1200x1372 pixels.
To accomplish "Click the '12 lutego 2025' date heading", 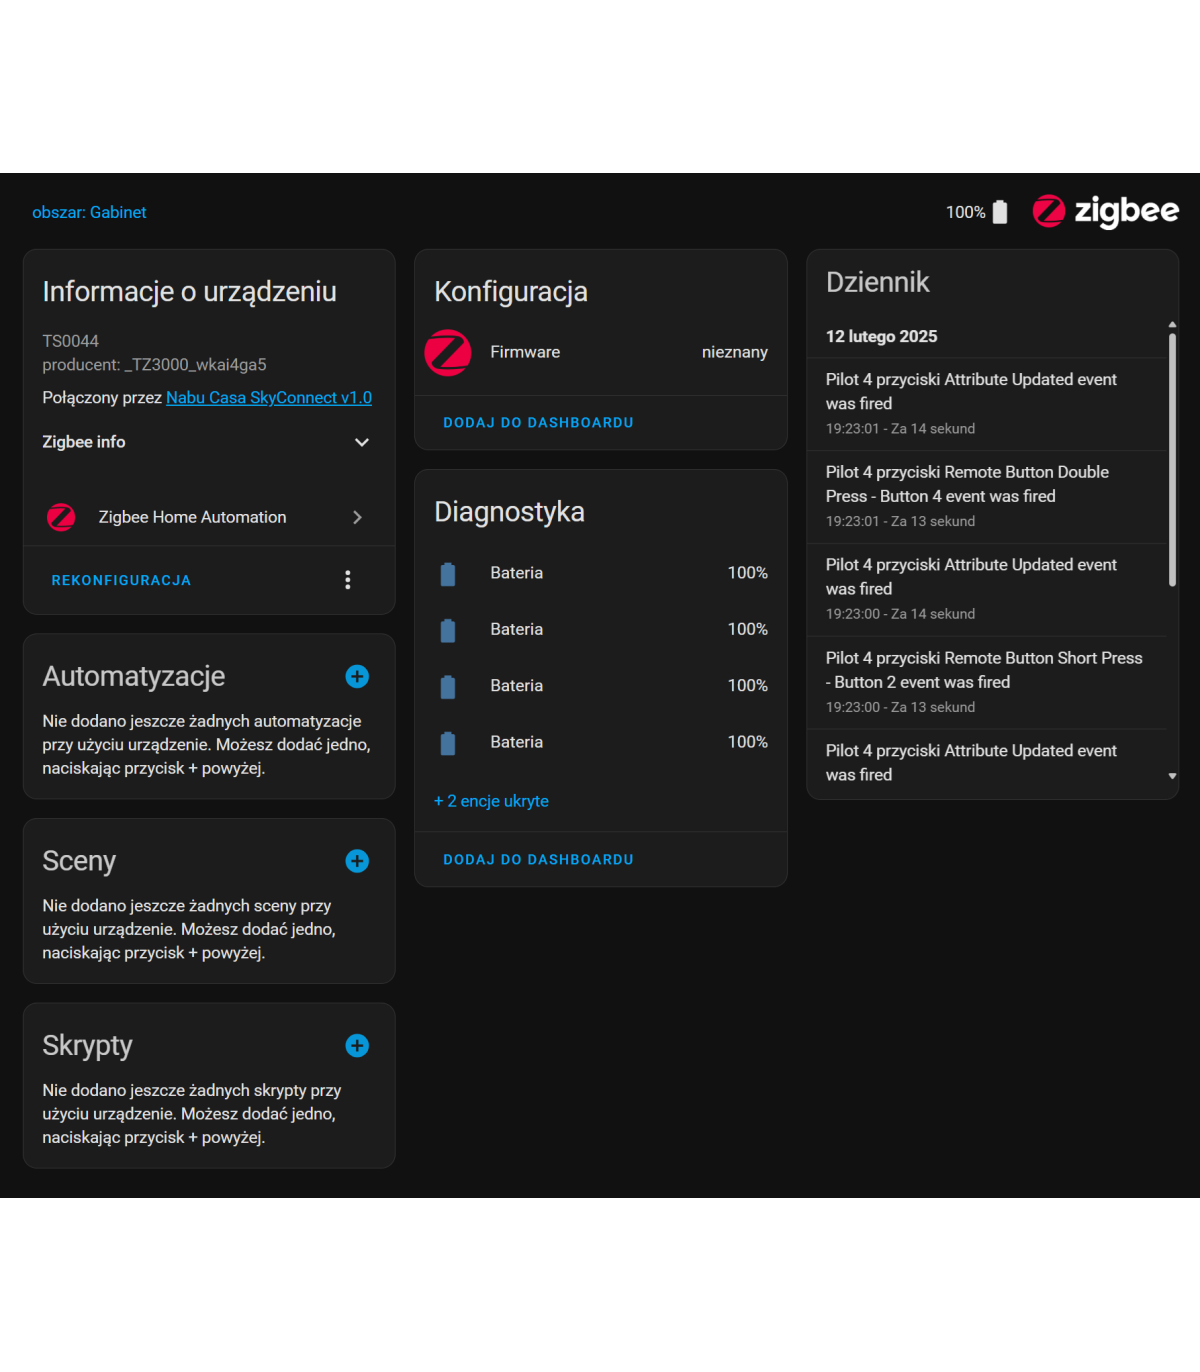I will [881, 337].
